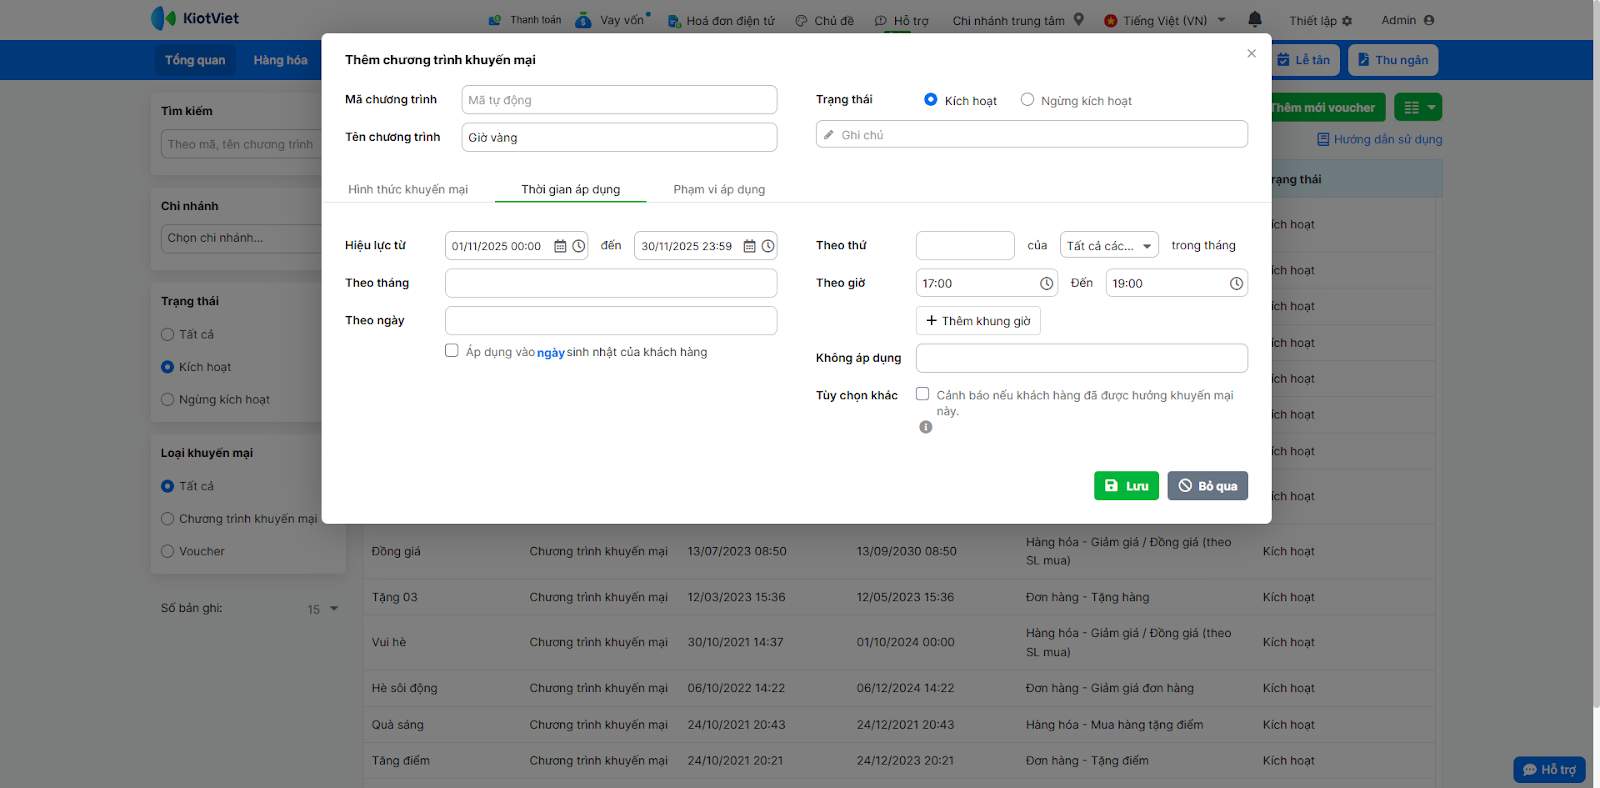Open calendar picker for start date

coord(560,246)
